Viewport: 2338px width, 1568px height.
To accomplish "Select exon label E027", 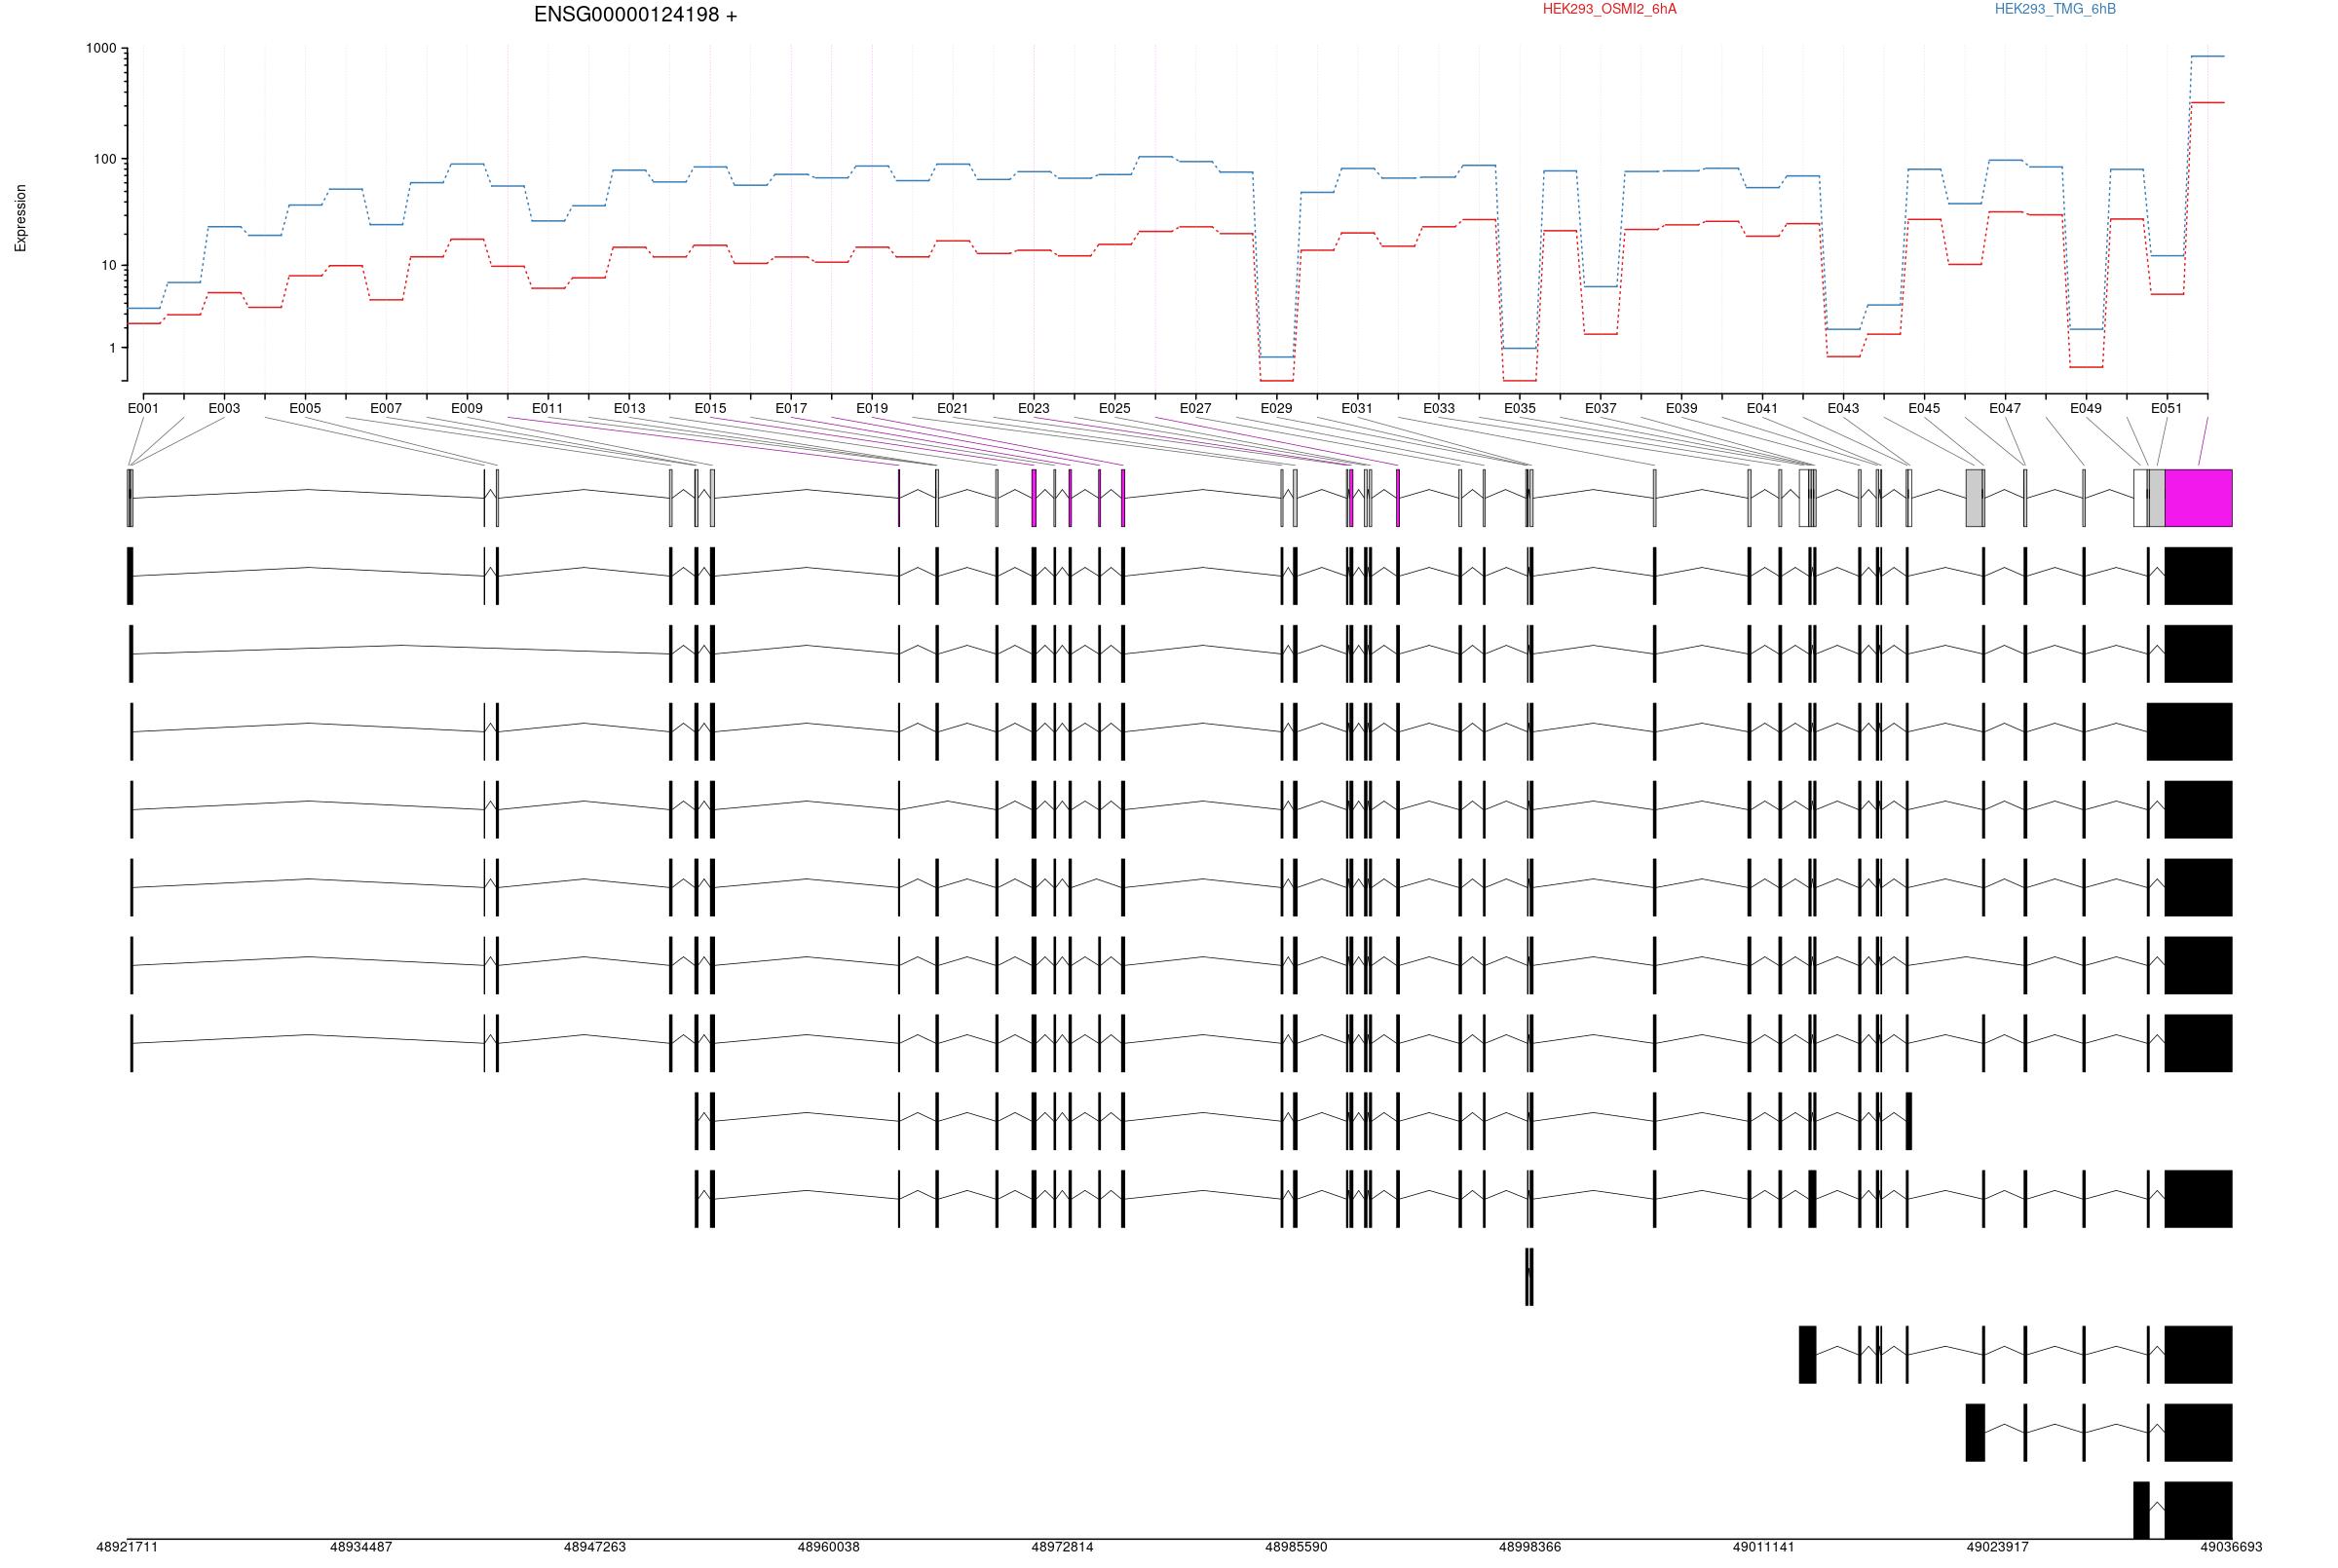I will [x=1195, y=408].
